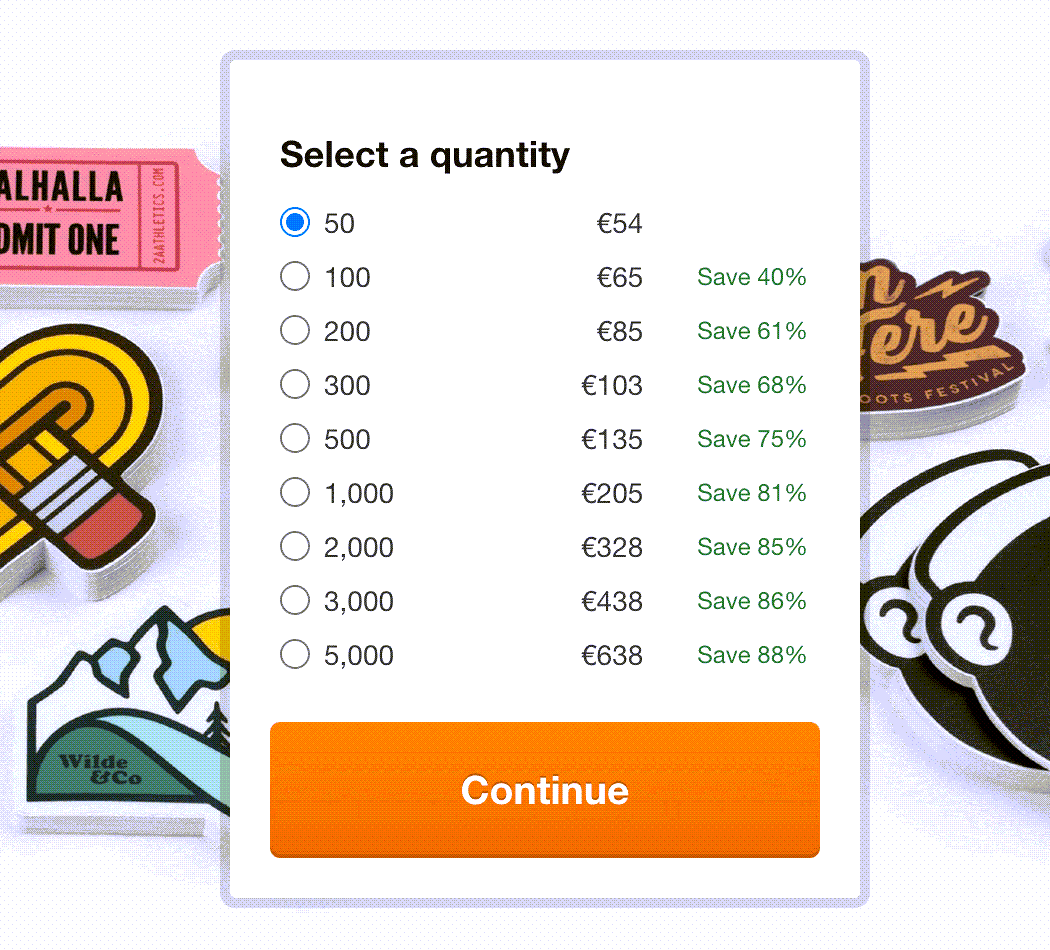Pick the 300 quantity radio button
This screenshot has height=950, width=1050.
click(295, 384)
